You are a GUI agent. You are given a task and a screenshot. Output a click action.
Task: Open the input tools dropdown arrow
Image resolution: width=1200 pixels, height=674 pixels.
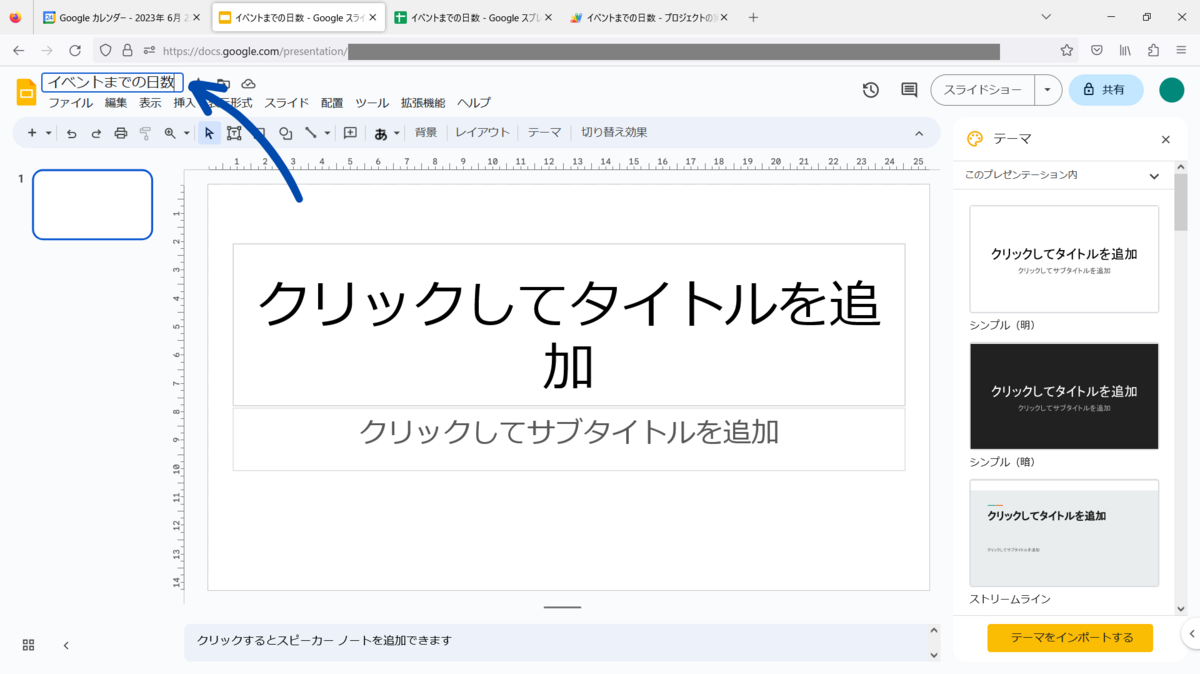coord(396,133)
